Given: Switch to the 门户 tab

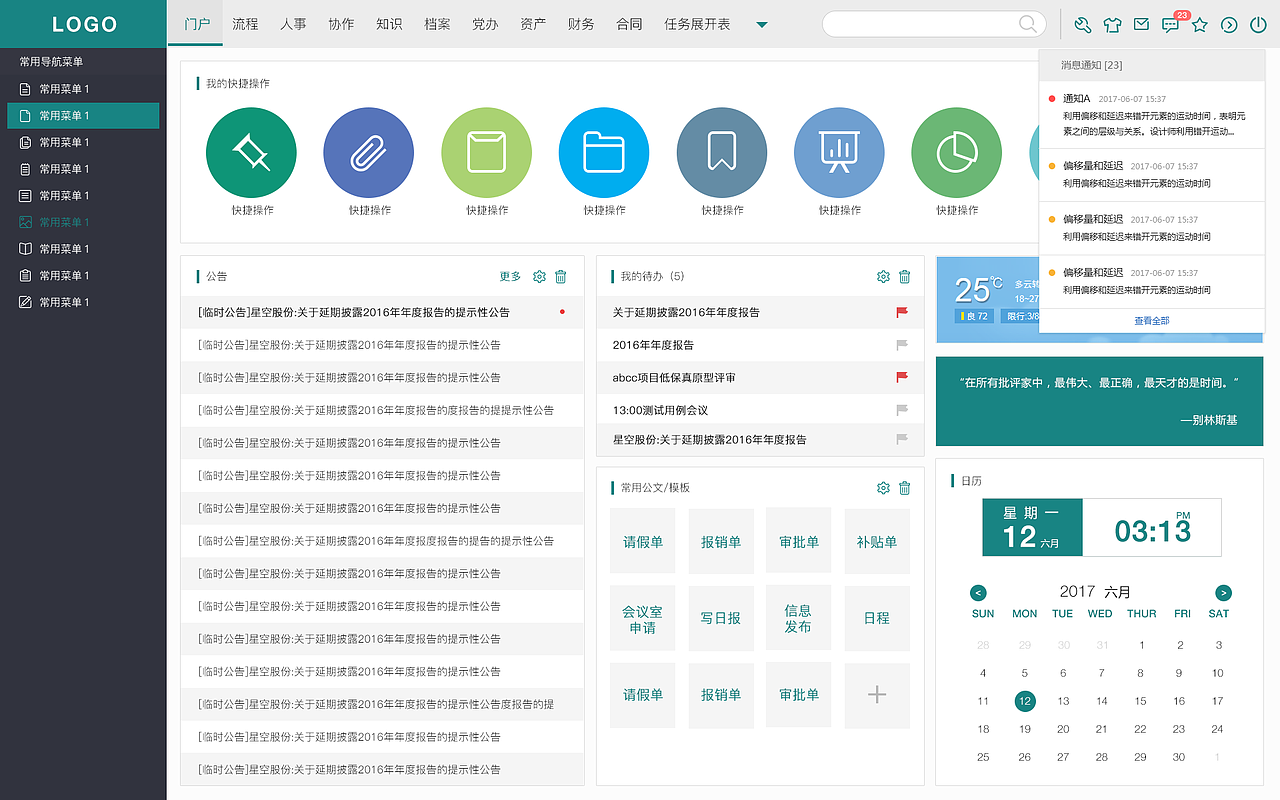Looking at the screenshot, I should tap(197, 24).
